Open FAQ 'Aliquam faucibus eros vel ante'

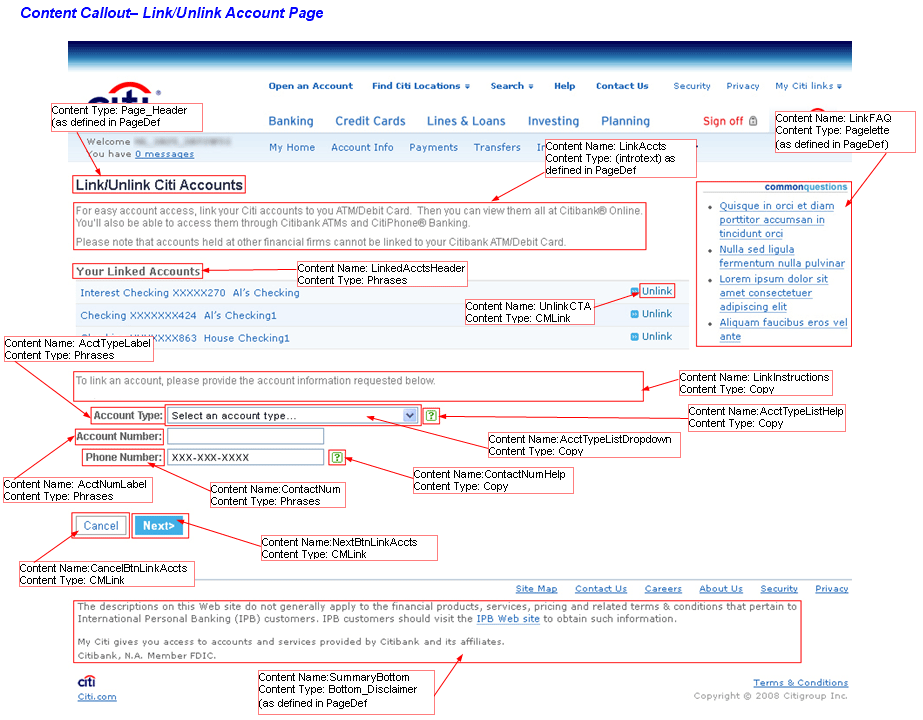783,329
